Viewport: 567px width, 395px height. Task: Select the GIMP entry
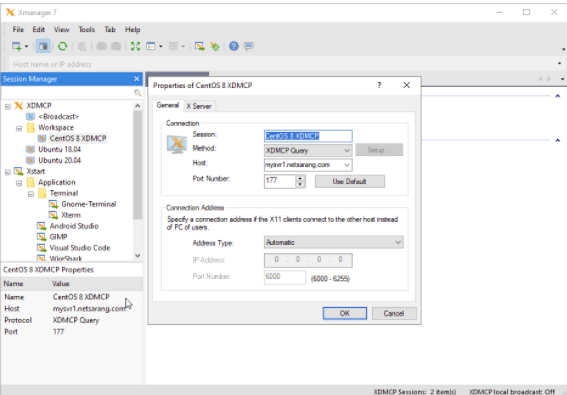tap(58, 237)
